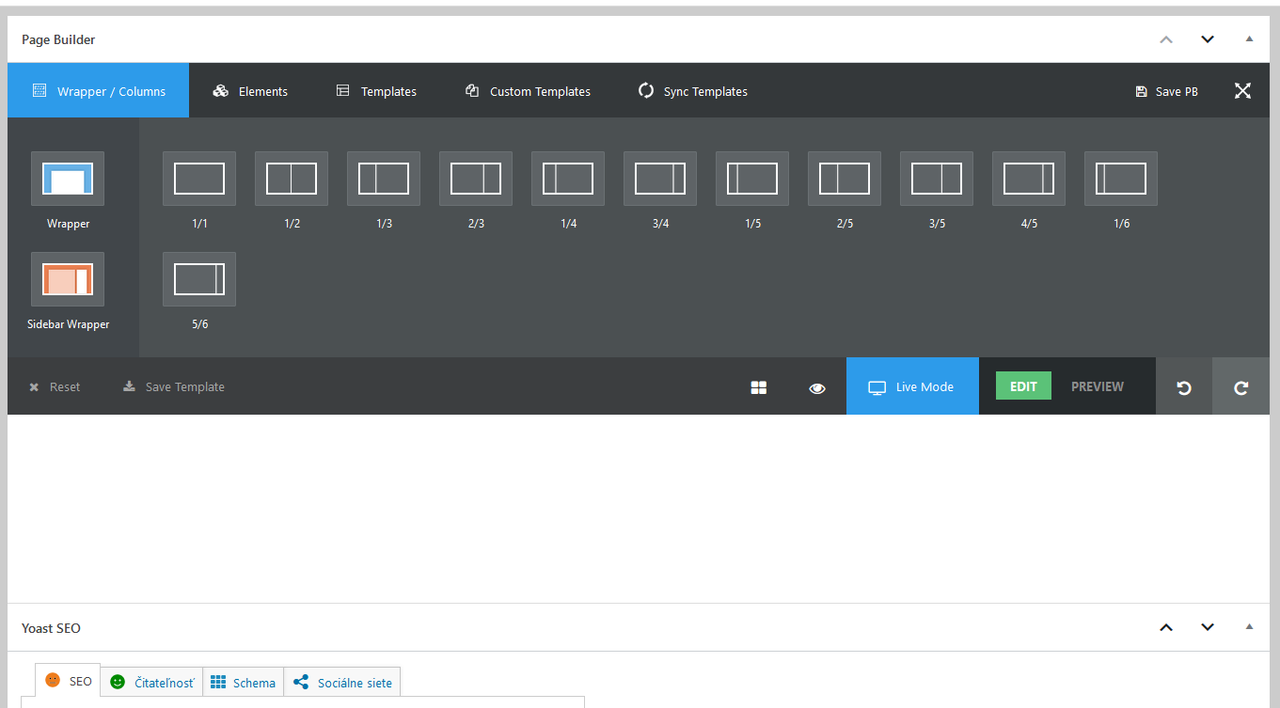Image resolution: width=1280 pixels, height=708 pixels.
Task: Switch to the Templates tab
Action: [x=376, y=91]
